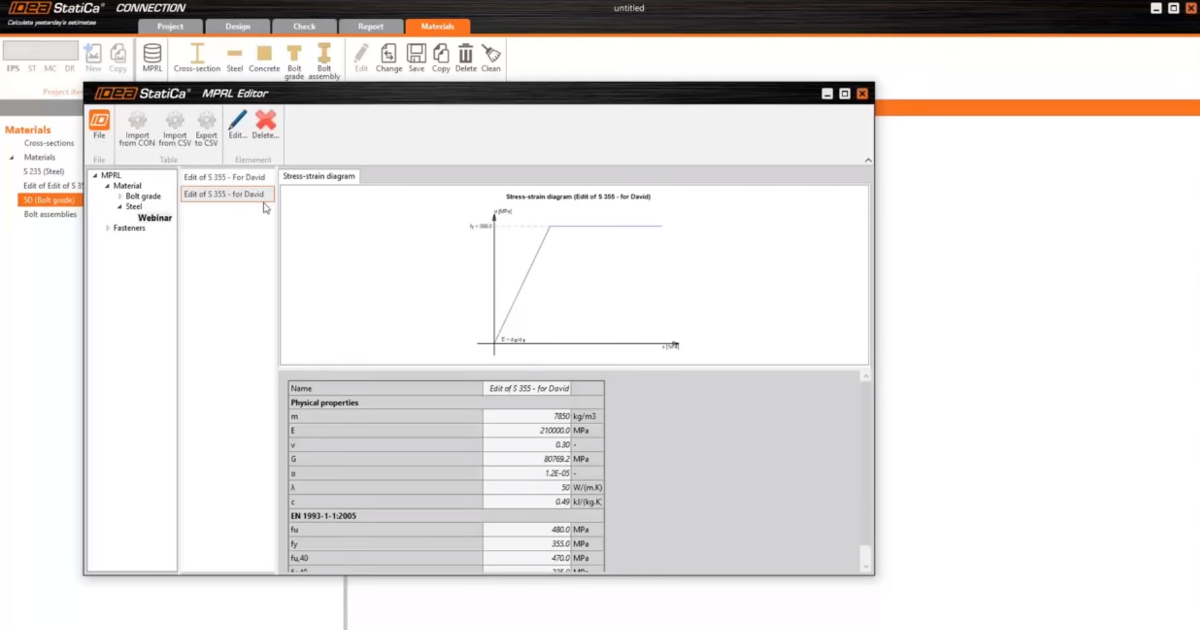1200x630 pixels.
Task: Select Cross-sections in main materials tree
Action: click(49, 143)
